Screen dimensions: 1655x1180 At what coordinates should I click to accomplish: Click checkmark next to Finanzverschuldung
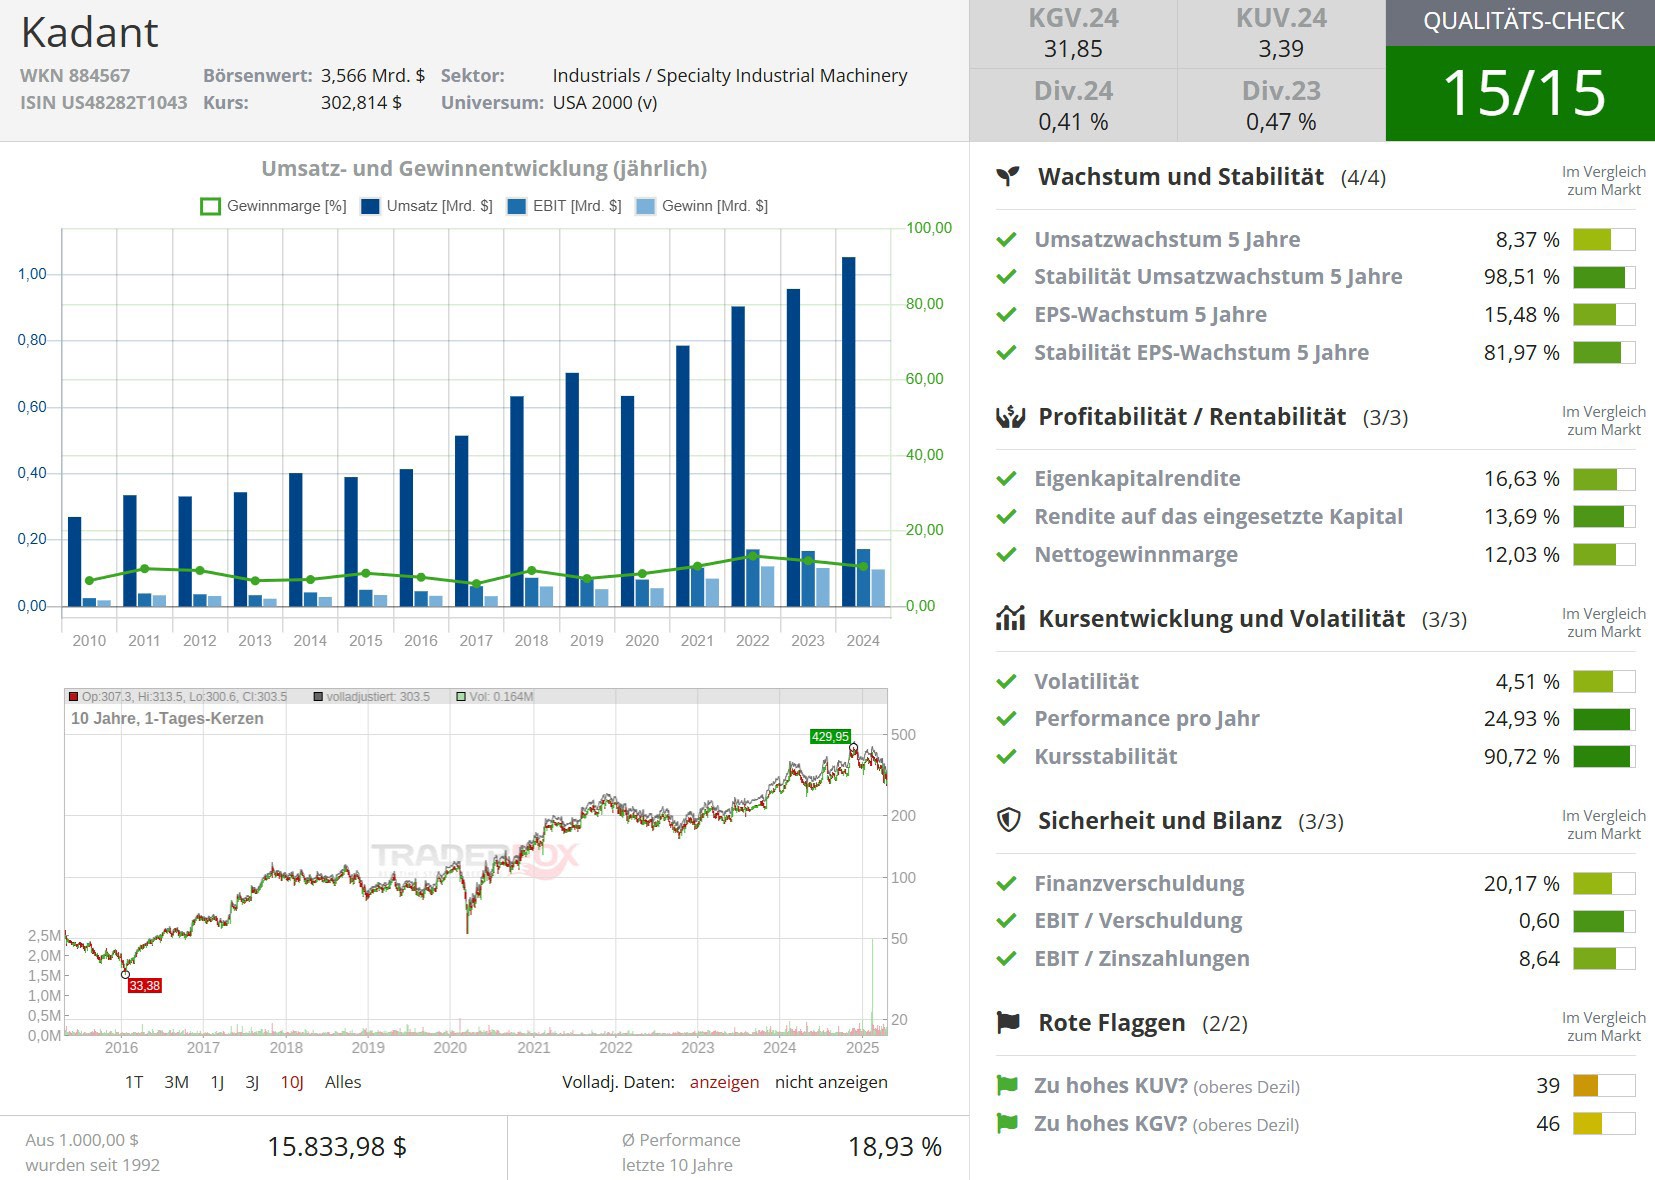click(x=1007, y=884)
